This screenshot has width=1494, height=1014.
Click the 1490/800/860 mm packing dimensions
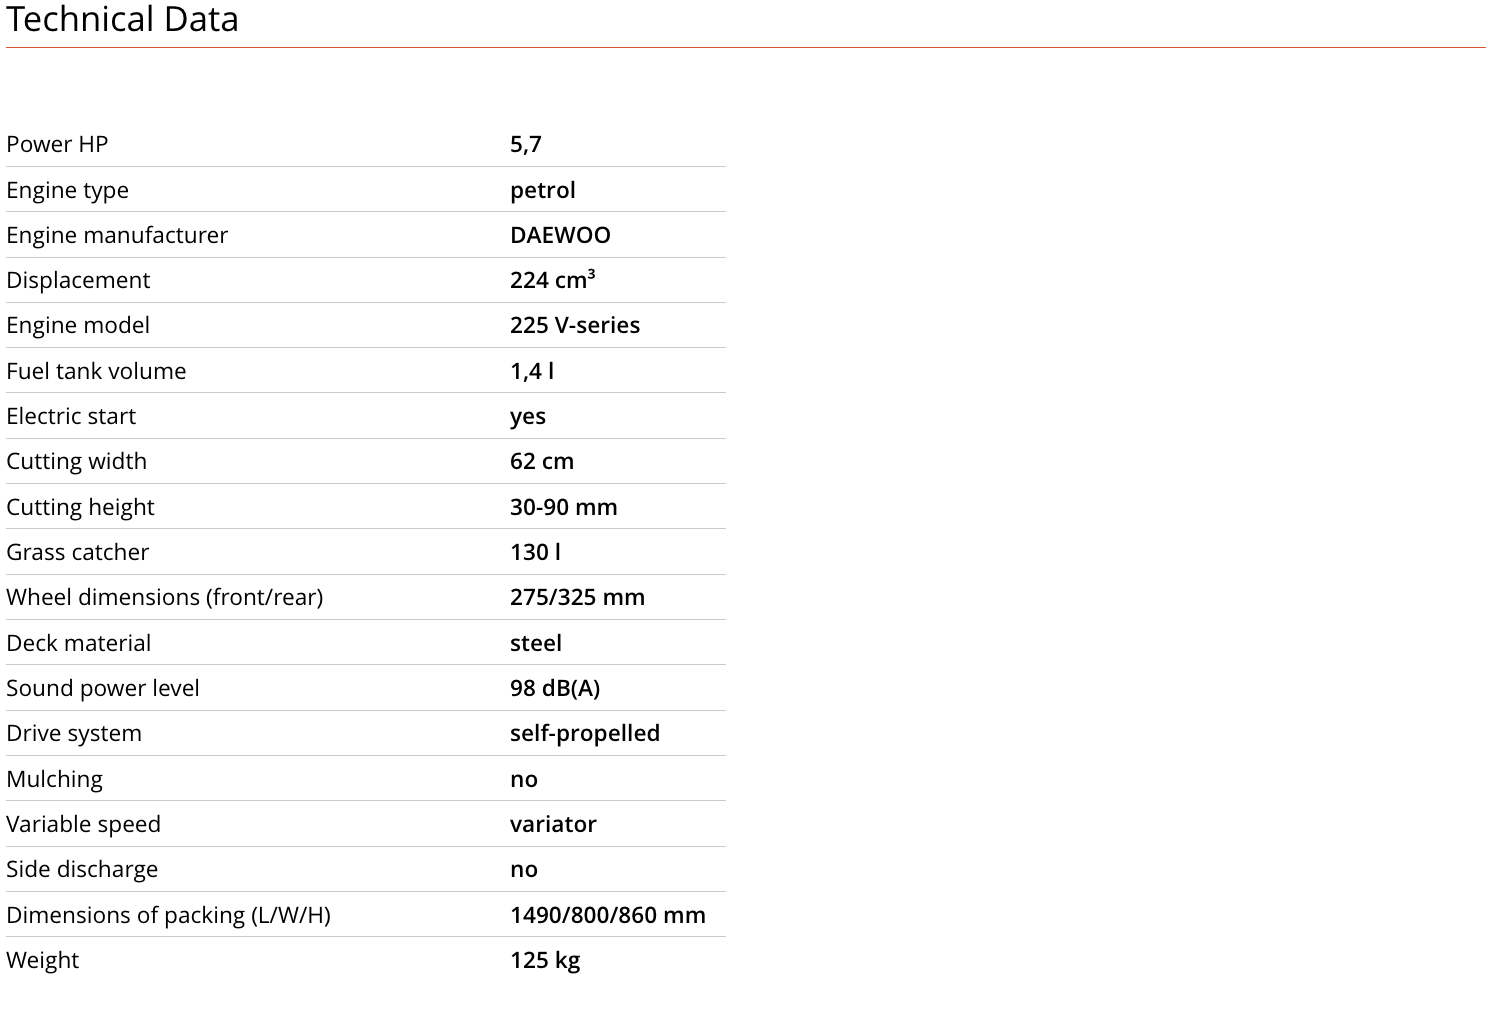pos(608,915)
